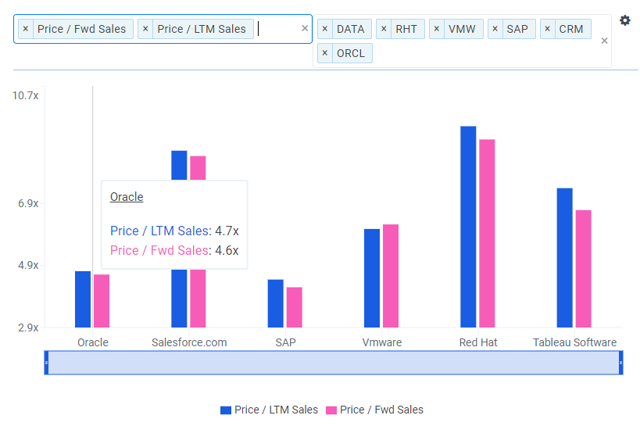Image resolution: width=640 pixels, height=426 pixels.
Task: Remove the Price / LTM Sales metric tag
Action: click(145, 29)
